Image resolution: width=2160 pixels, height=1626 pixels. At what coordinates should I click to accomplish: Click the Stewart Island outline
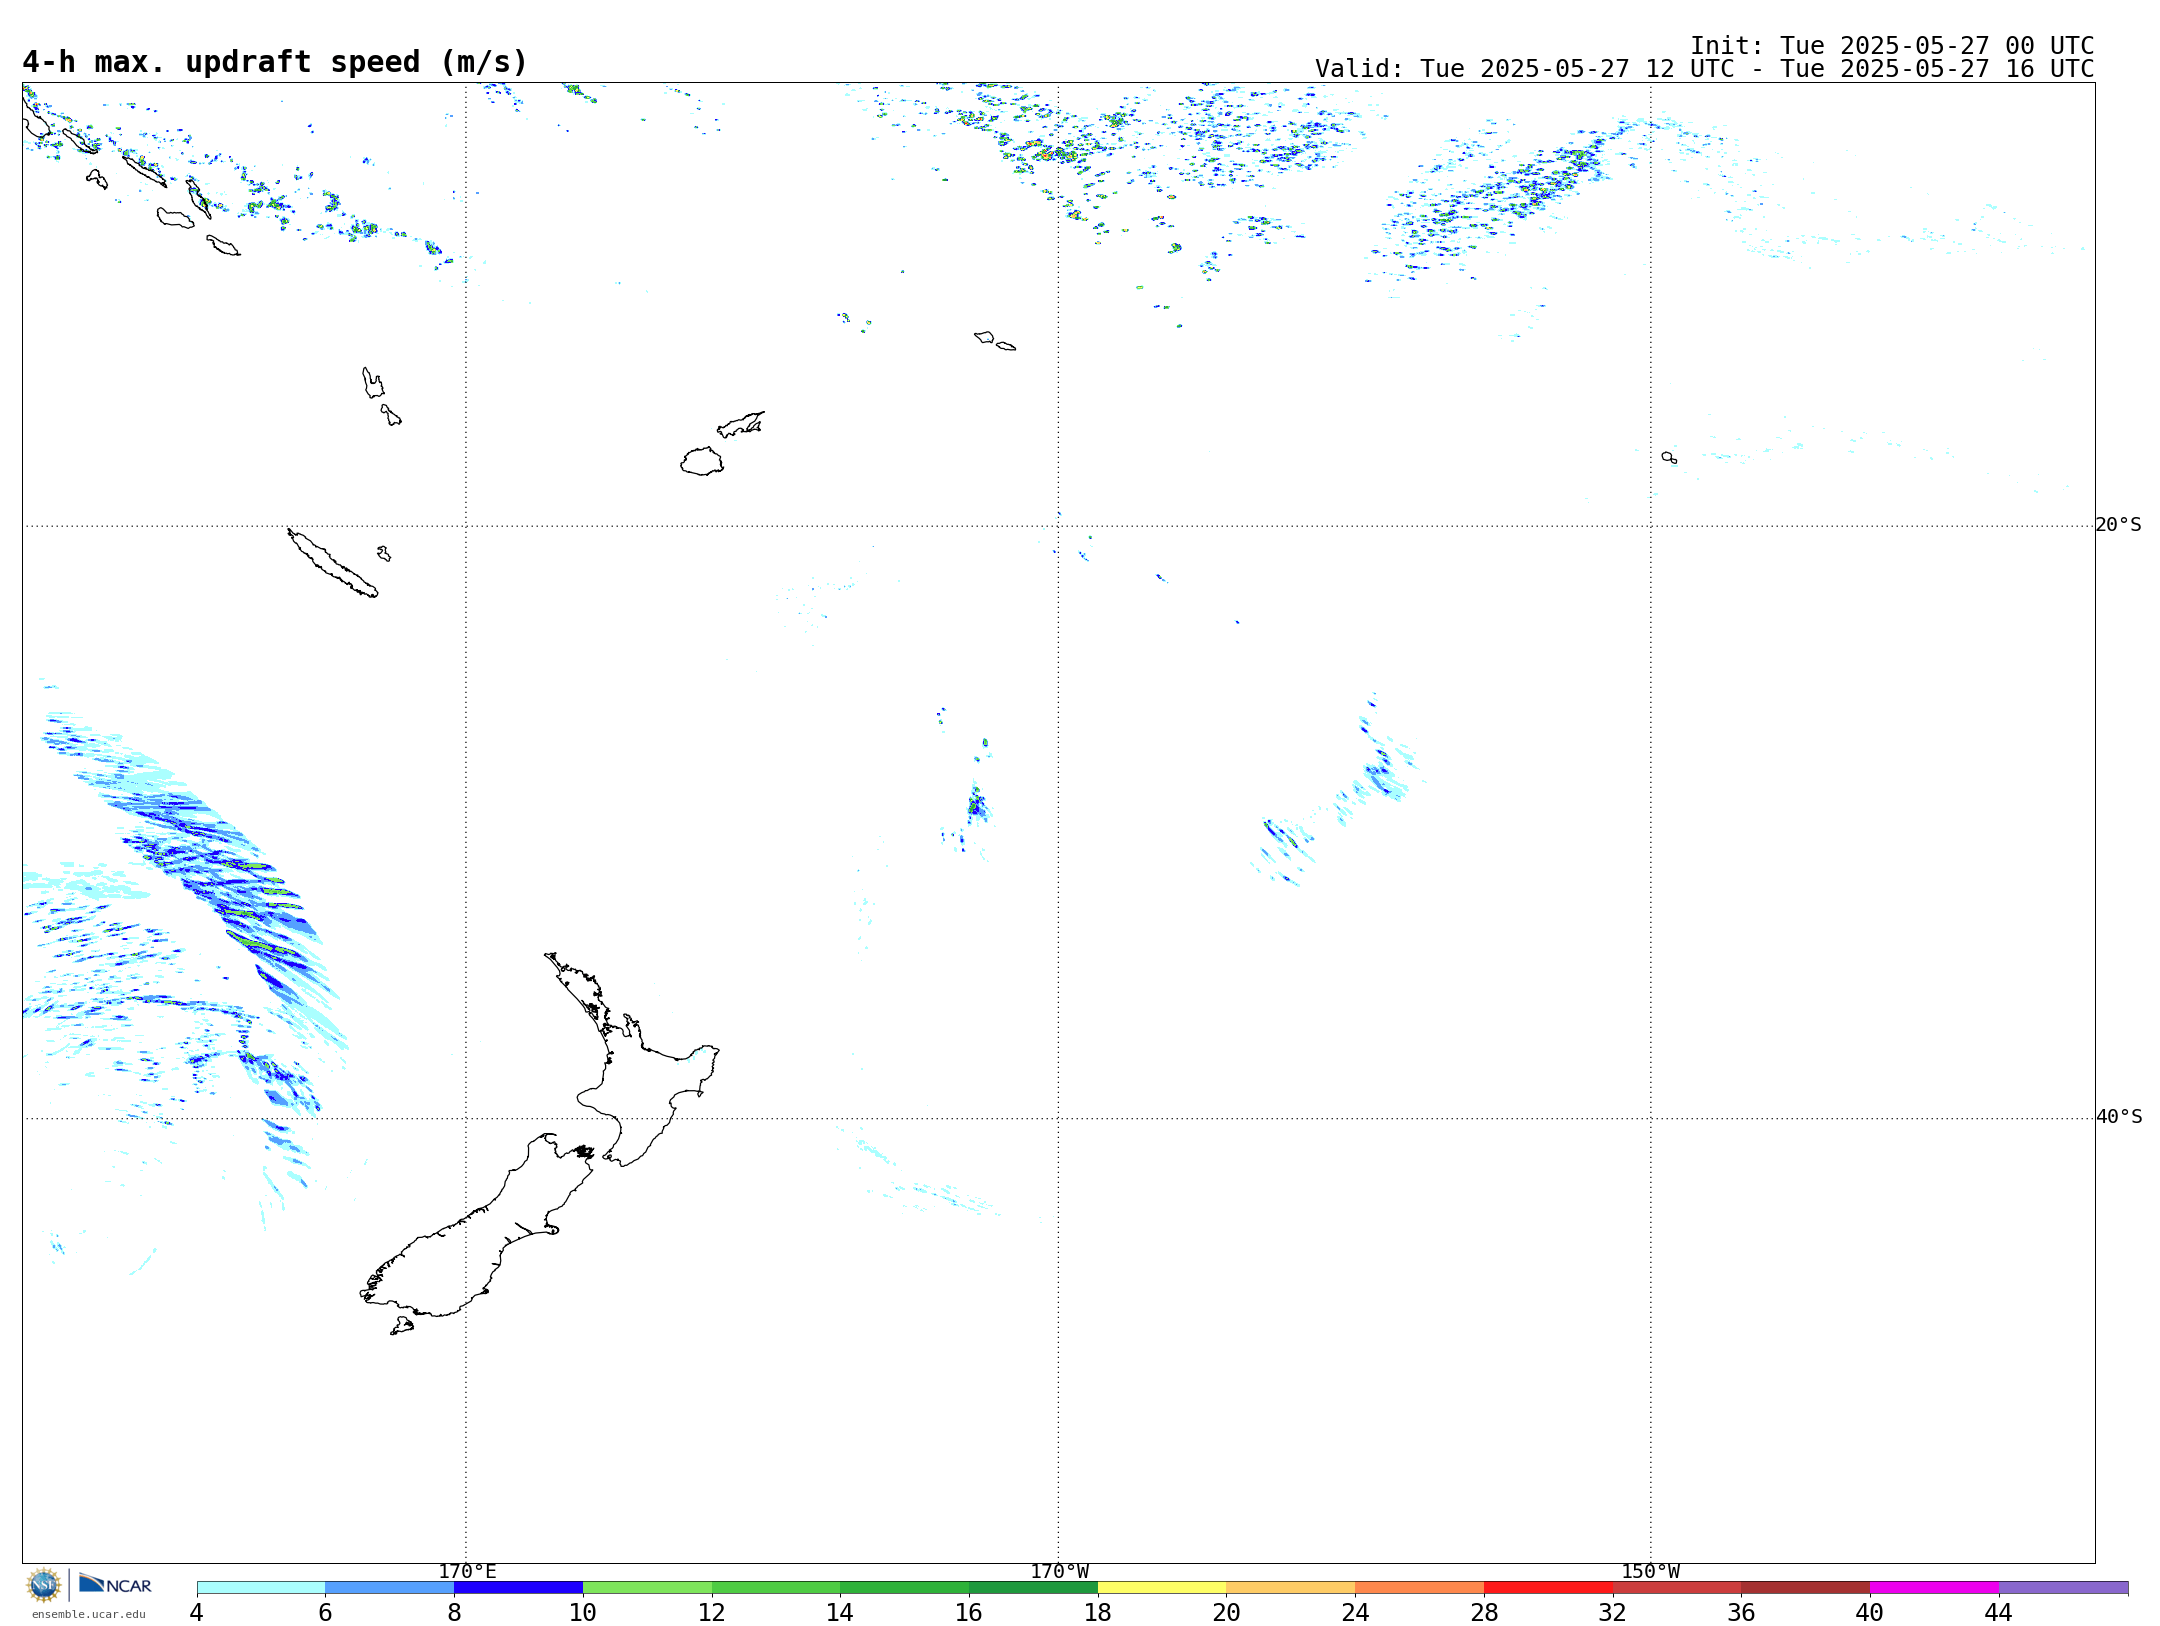(402, 1326)
